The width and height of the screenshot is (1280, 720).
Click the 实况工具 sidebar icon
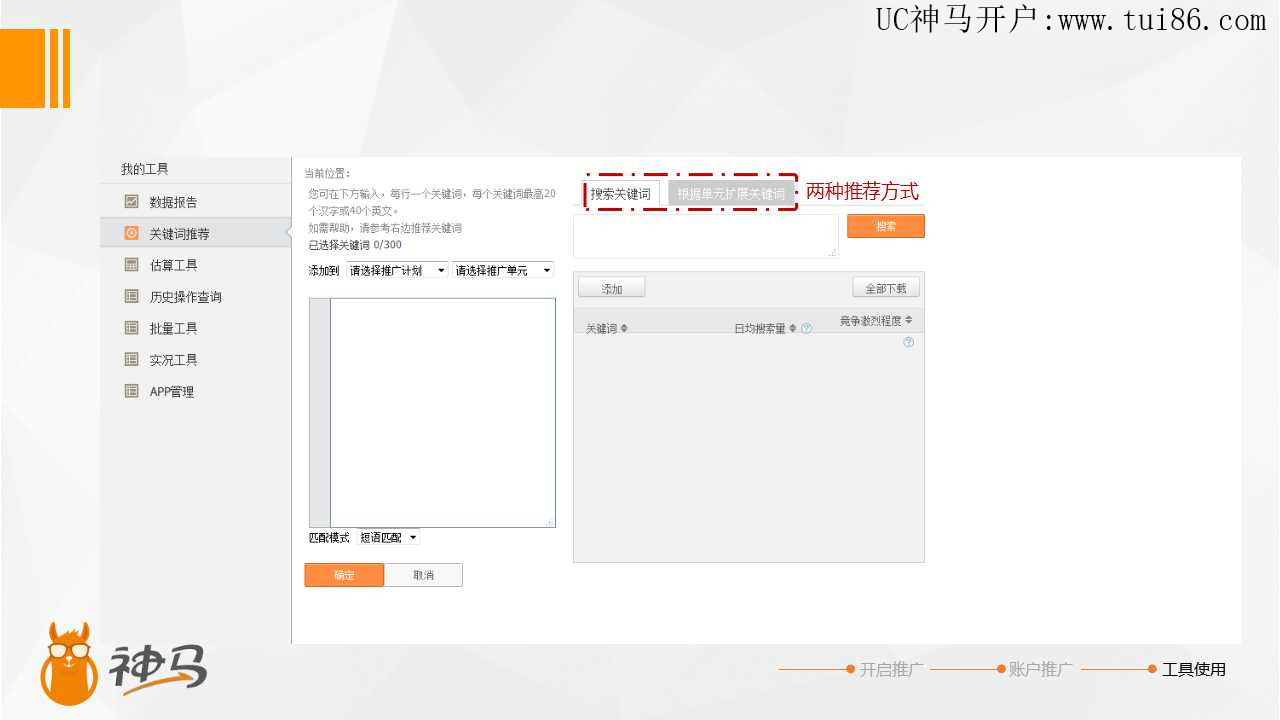point(131,359)
